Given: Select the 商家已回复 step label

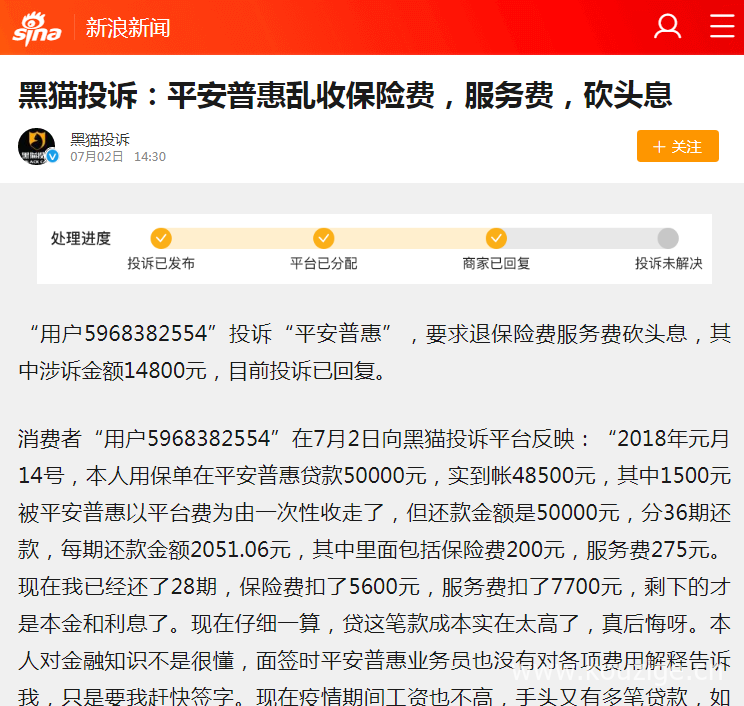Looking at the screenshot, I should [x=496, y=264].
